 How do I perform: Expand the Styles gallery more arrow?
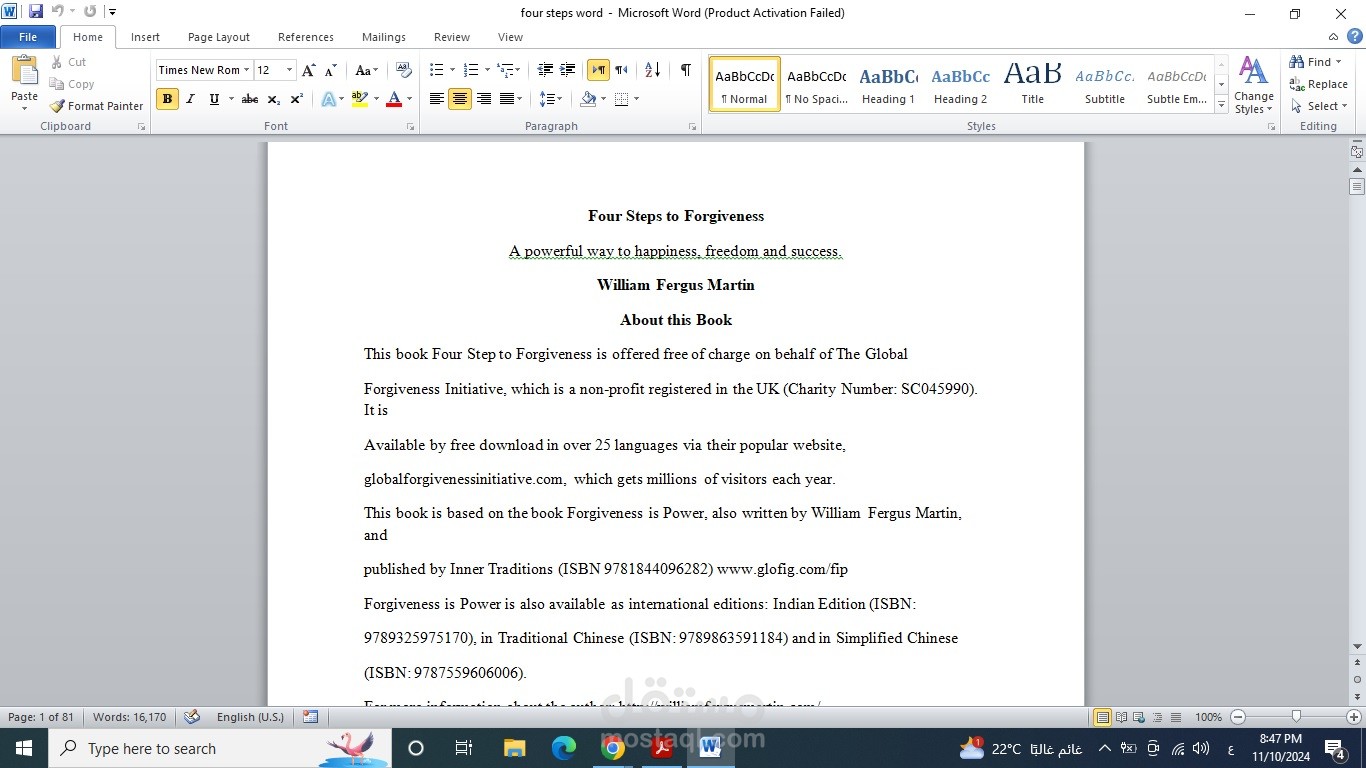(x=1221, y=105)
